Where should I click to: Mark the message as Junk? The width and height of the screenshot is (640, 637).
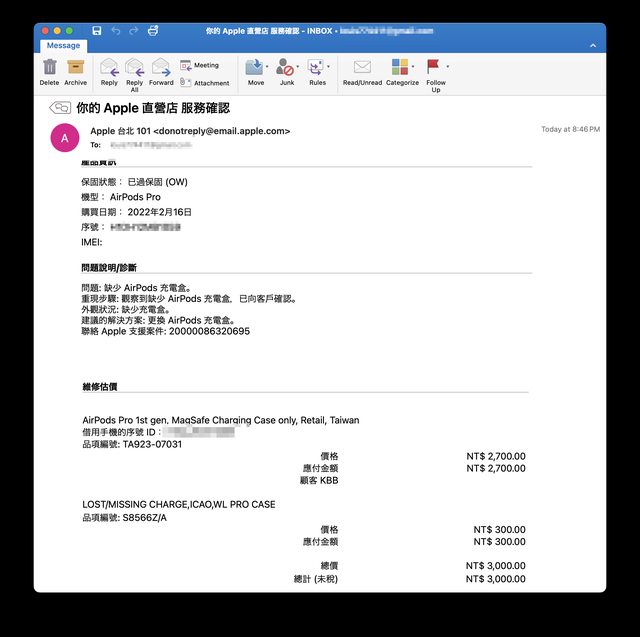pos(285,67)
